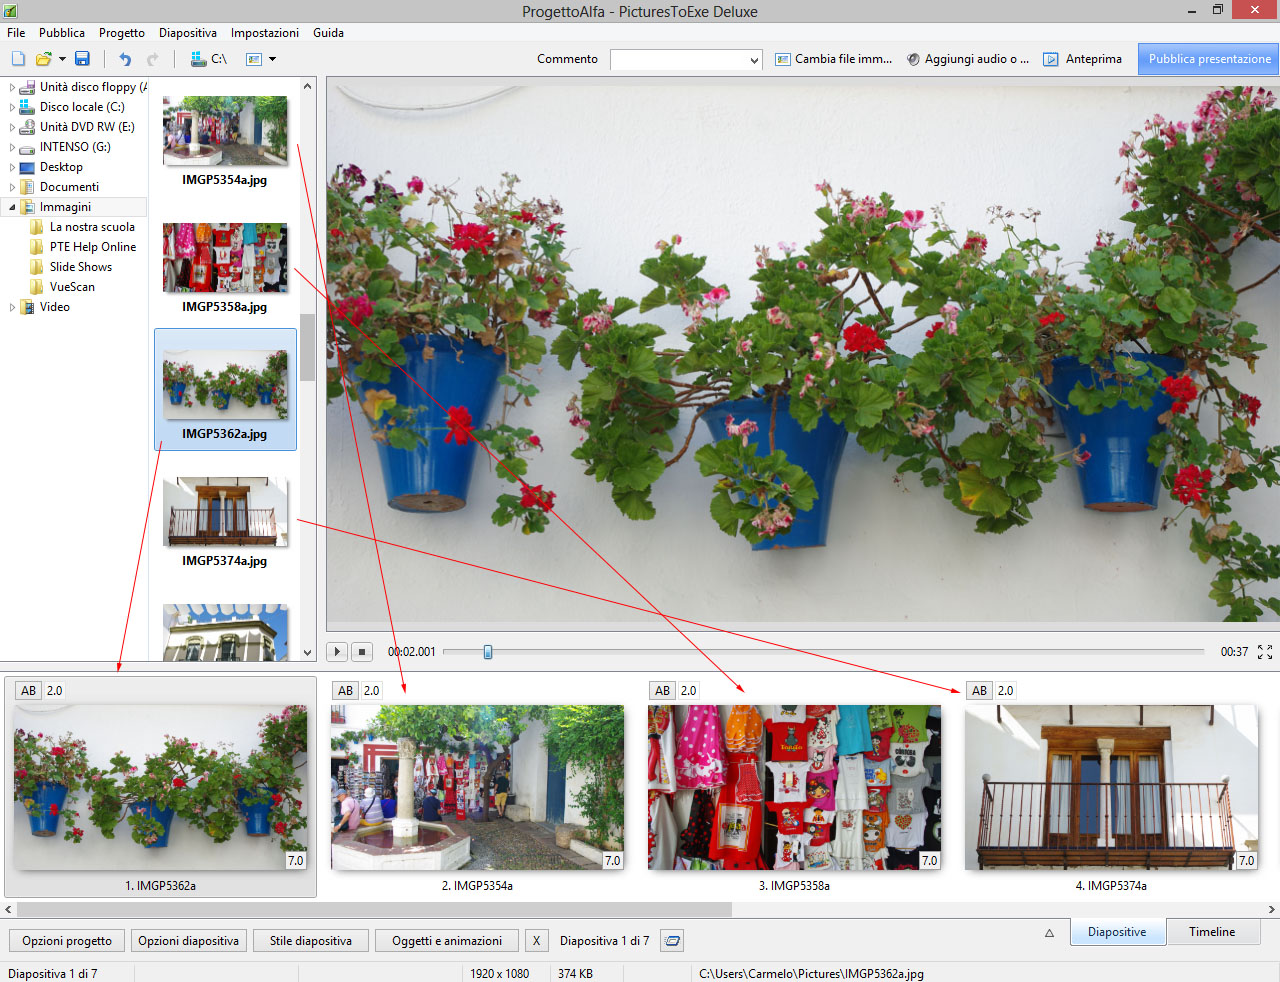Screen dimensions: 1280x982
Task: Create a new project via toolbar icon
Action: point(18,59)
